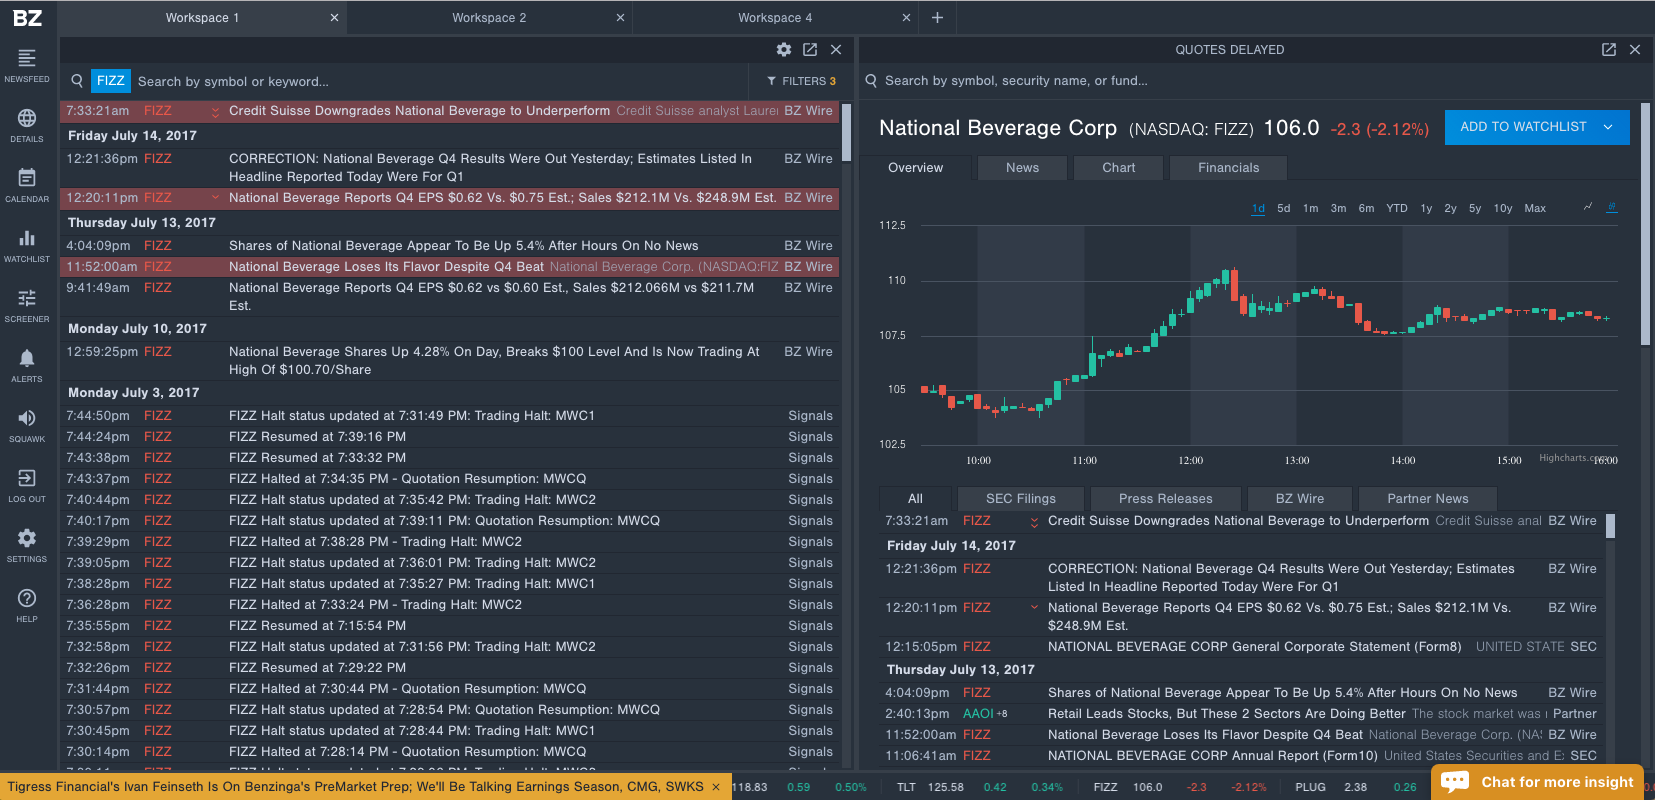Click the BZ logo
This screenshot has width=1655, height=800.
27,17
